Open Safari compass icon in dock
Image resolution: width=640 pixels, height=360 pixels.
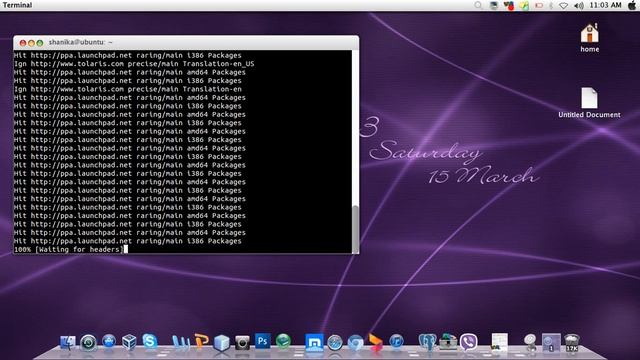pos(335,342)
